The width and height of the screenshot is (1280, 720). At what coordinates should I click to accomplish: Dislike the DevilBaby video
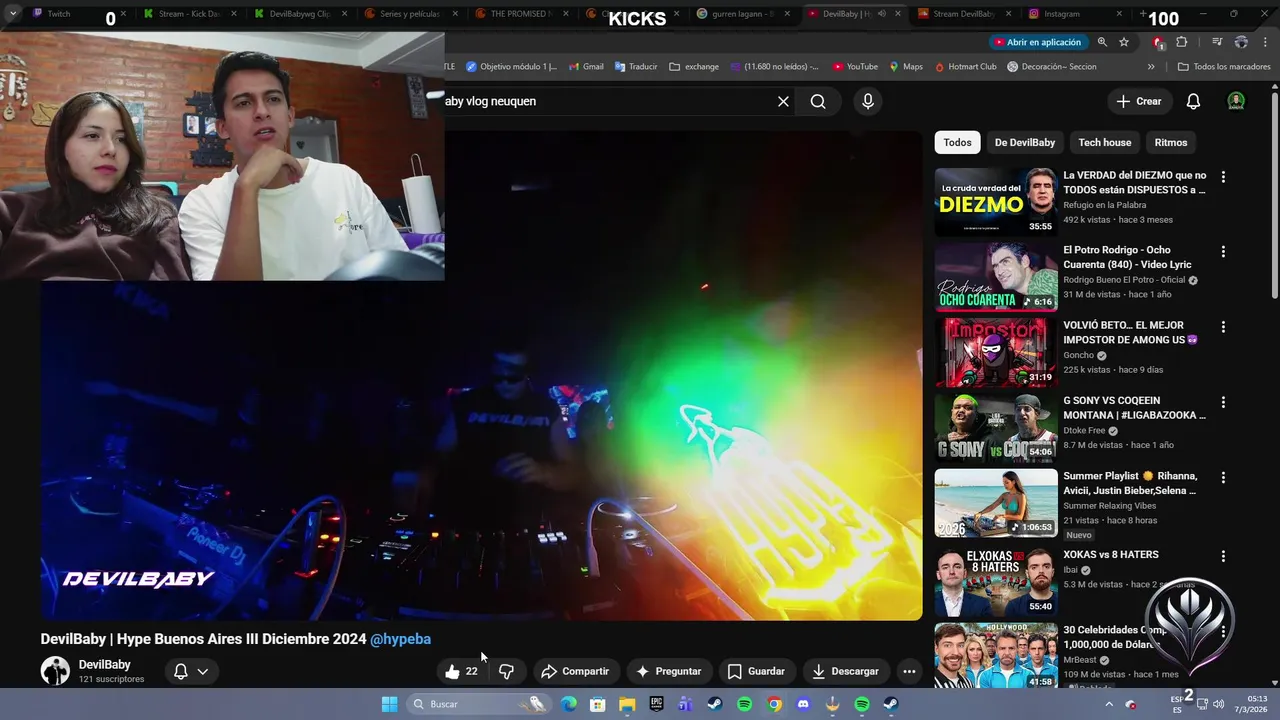[506, 671]
